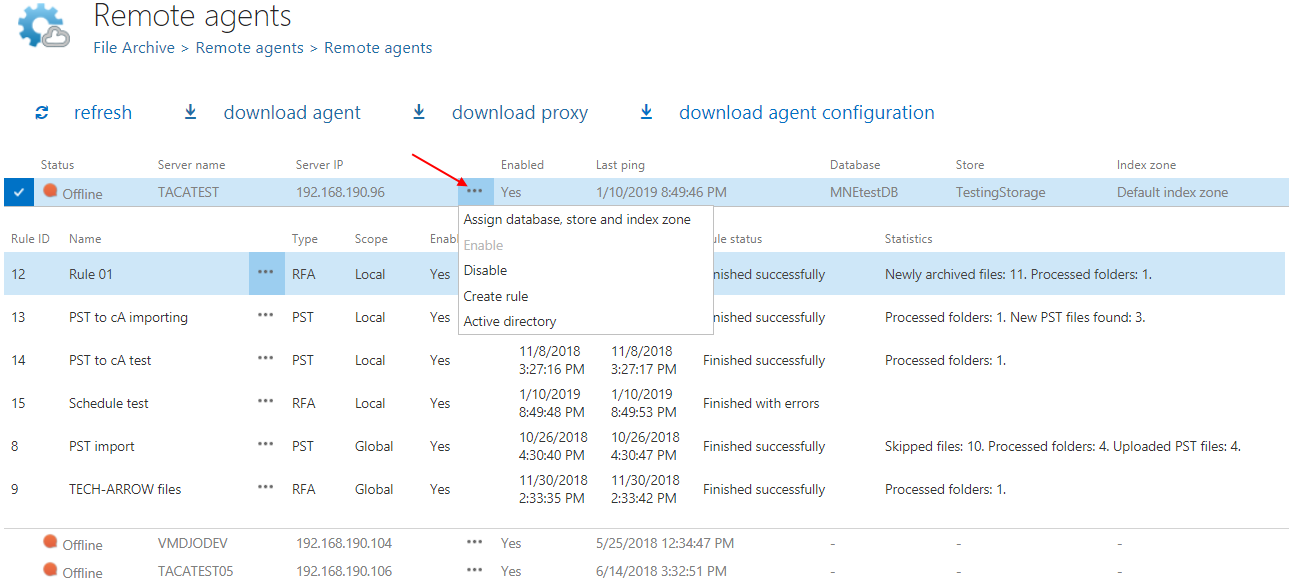Choose Active directory in the context menu

tap(509, 321)
